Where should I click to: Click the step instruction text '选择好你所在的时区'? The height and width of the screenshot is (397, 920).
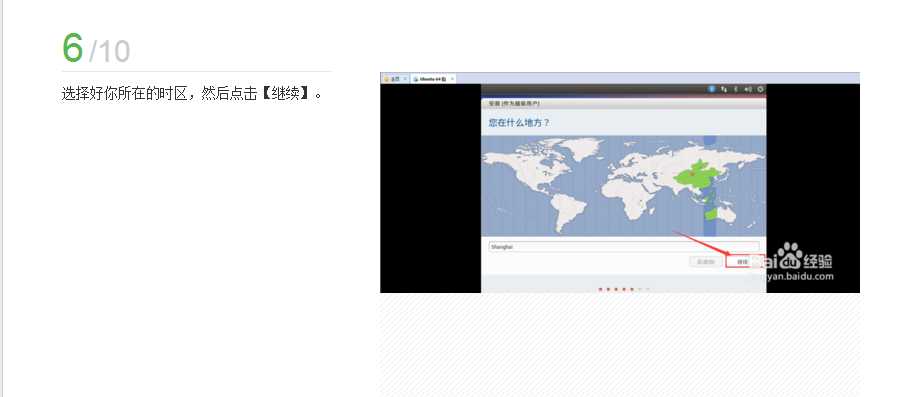click(123, 93)
